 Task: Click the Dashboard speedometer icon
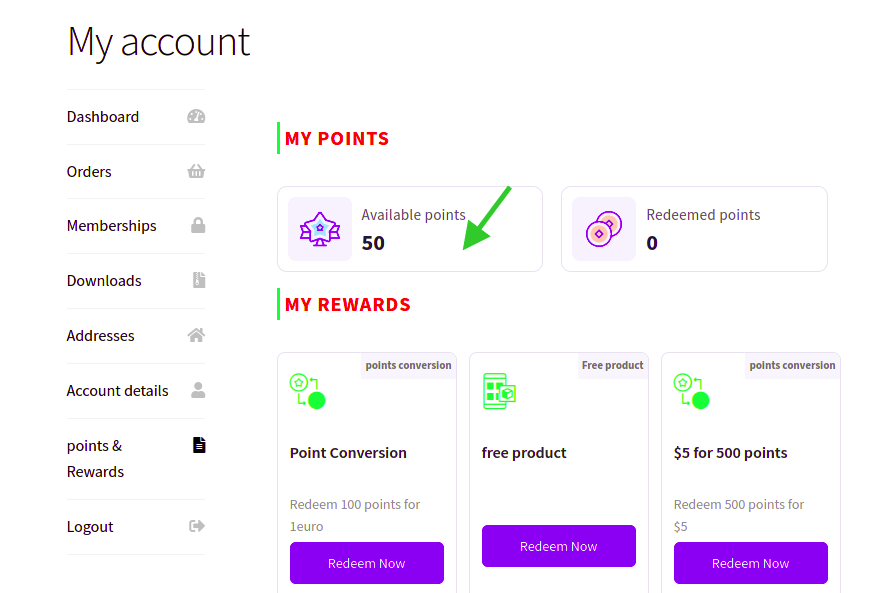point(196,117)
